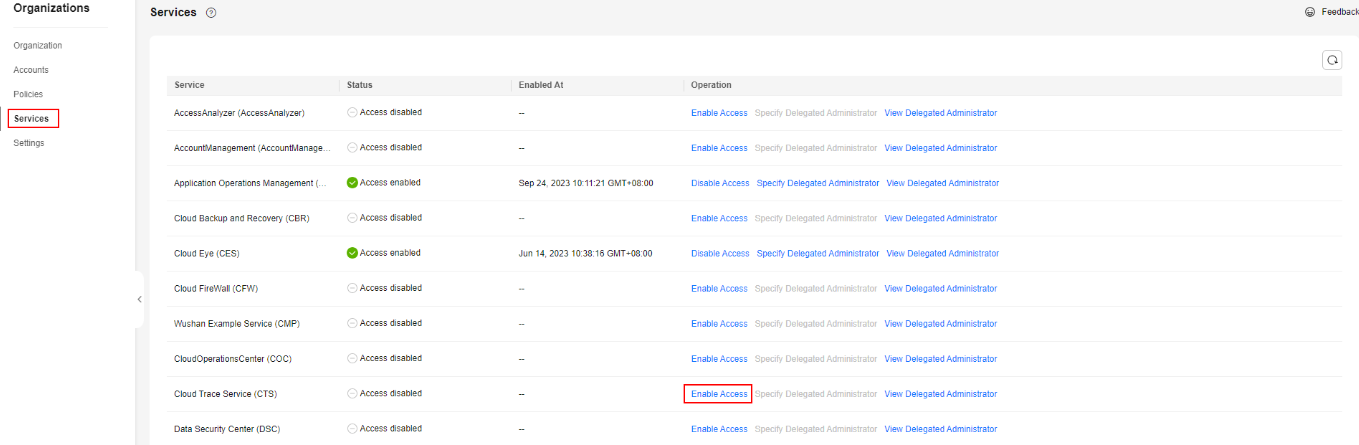1359x445 pixels.
Task: Enable Access for Data Security Center (DSC)
Action: pos(719,429)
